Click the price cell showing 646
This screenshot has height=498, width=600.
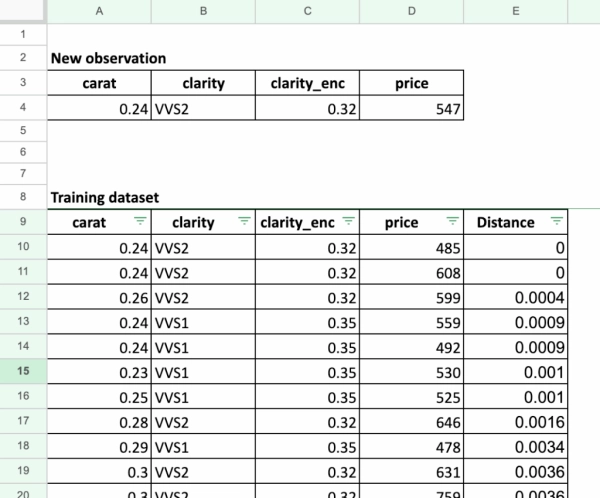(412, 421)
